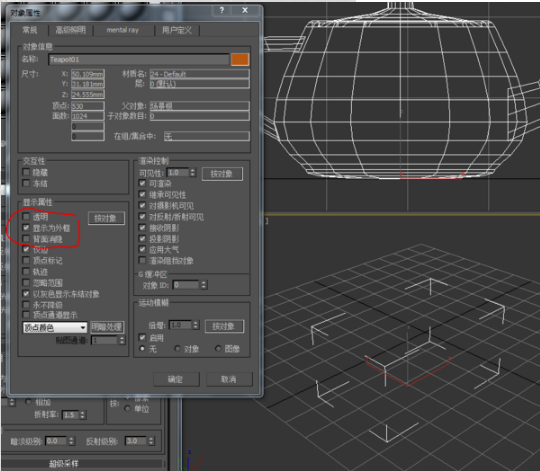Select the 对象 motion blur radio
Screen dimensions: 540x471
177,349
